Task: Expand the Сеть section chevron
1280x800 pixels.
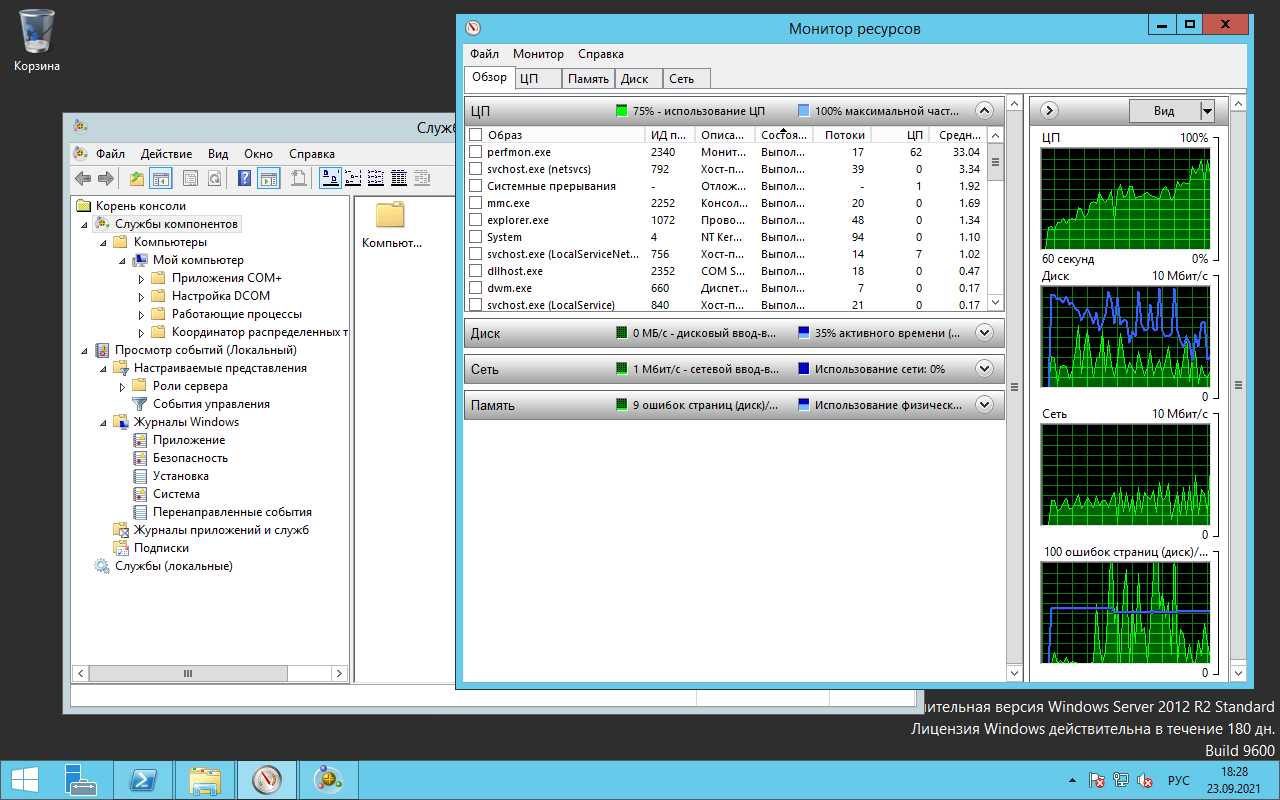Action: 984,369
